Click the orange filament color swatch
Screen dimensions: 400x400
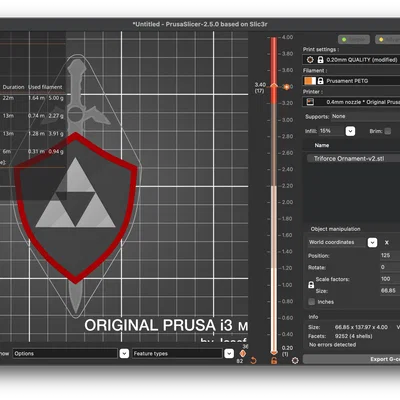click(310, 81)
